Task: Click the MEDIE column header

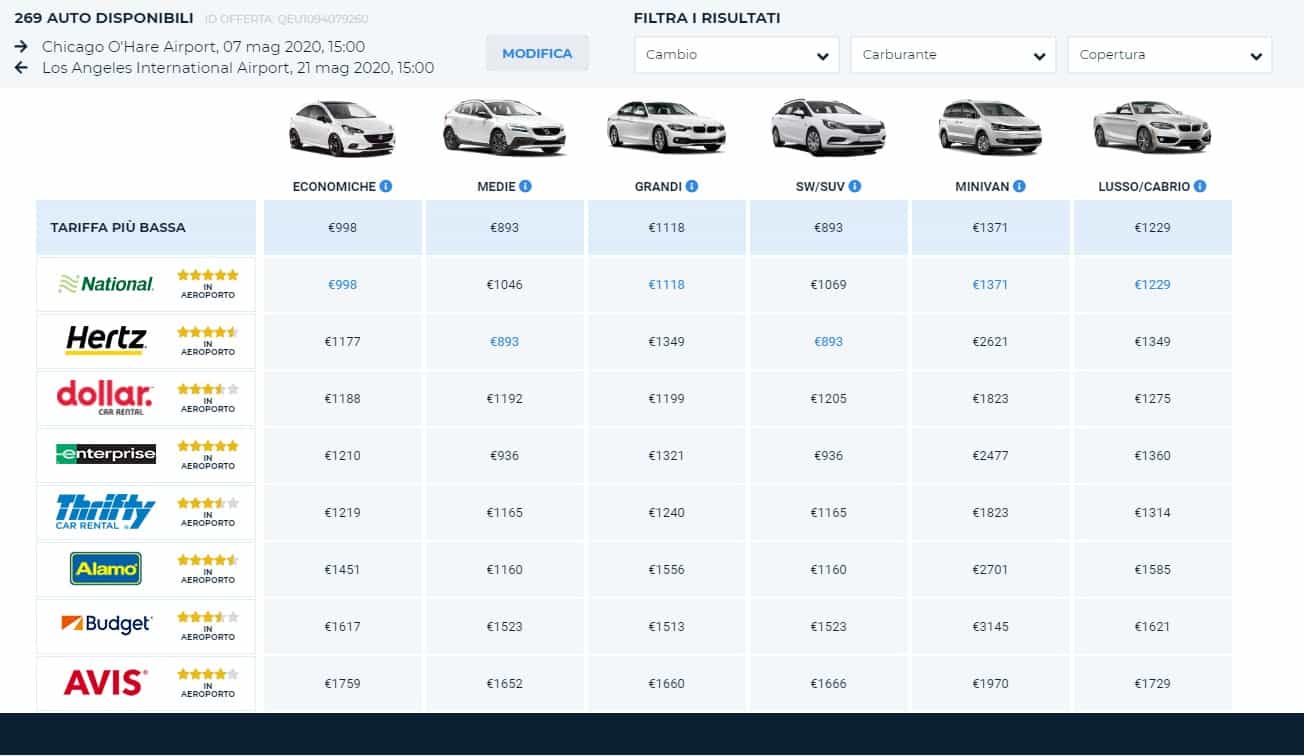Action: click(497, 186)
